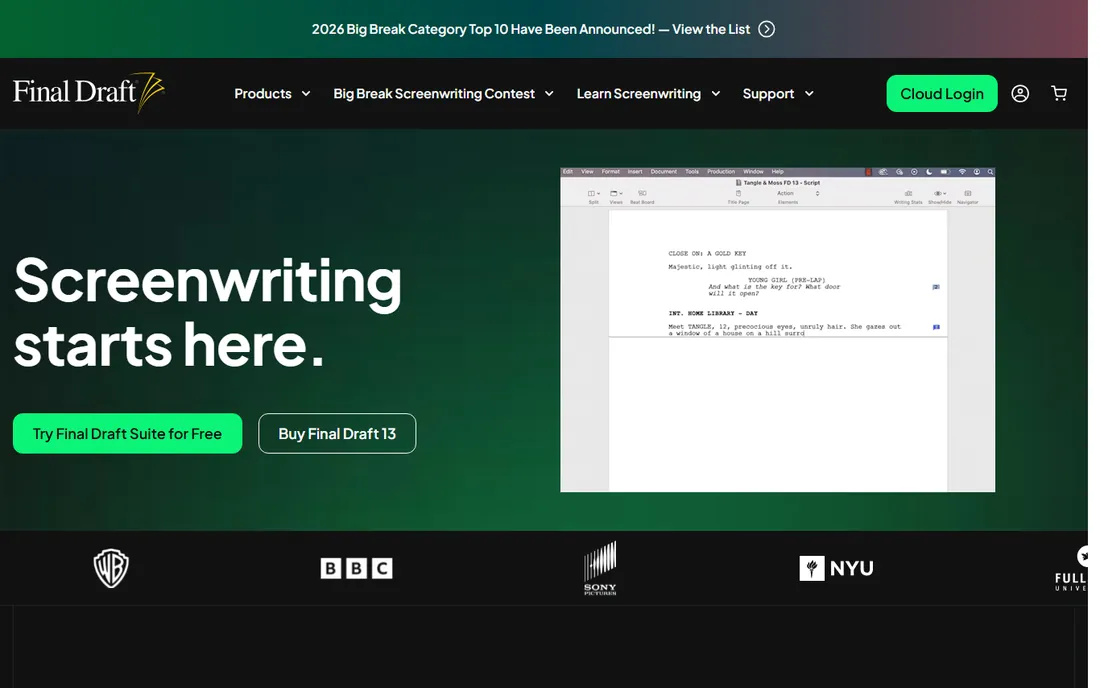Open the Production menu in the app preview
The width and height of the screenshot is (1100, 688).
720,172
